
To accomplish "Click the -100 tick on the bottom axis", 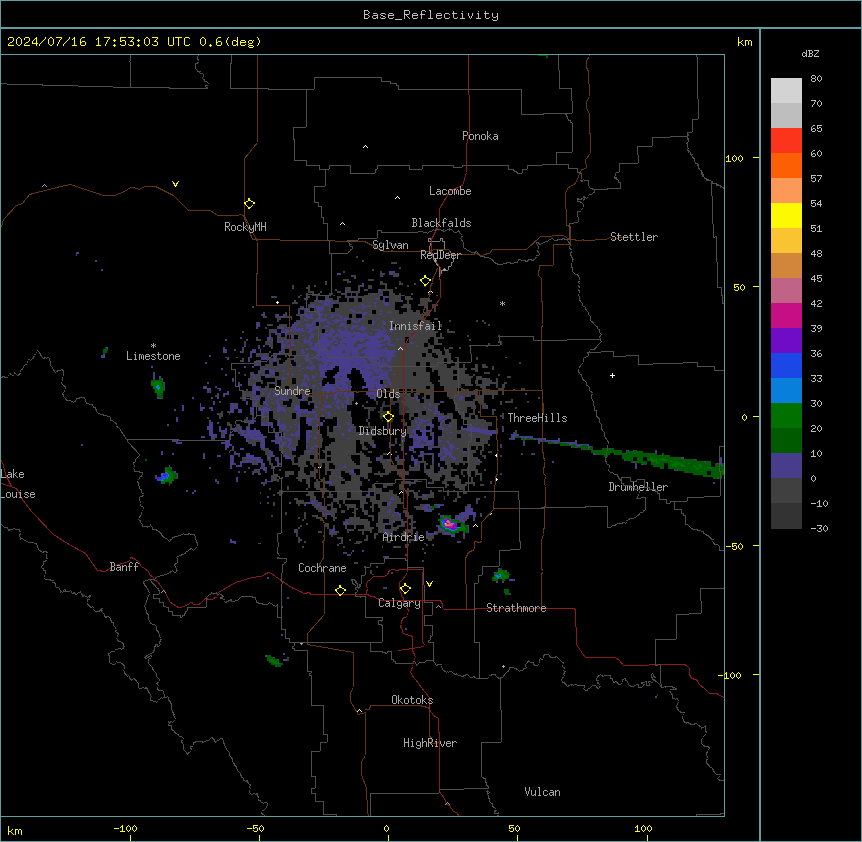I will 125,828.
